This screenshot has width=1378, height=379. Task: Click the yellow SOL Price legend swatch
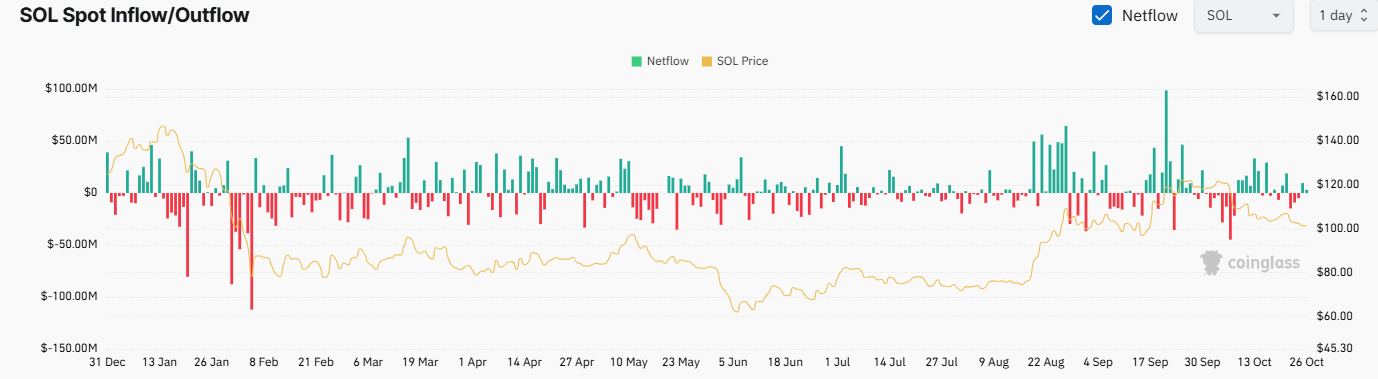[x=707, y=61]
